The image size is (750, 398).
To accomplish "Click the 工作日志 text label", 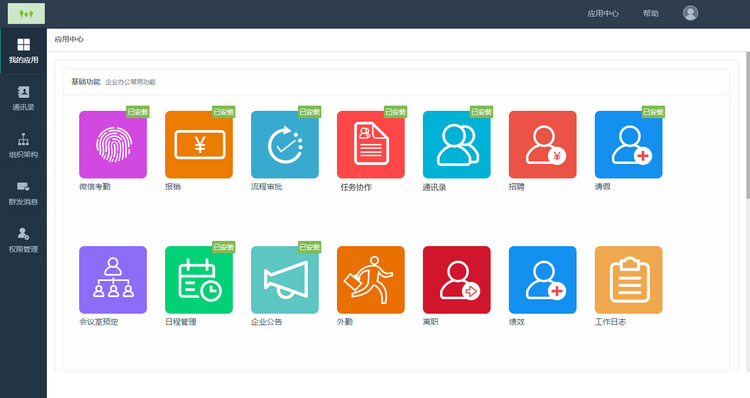I will click(x=610, y=322).
